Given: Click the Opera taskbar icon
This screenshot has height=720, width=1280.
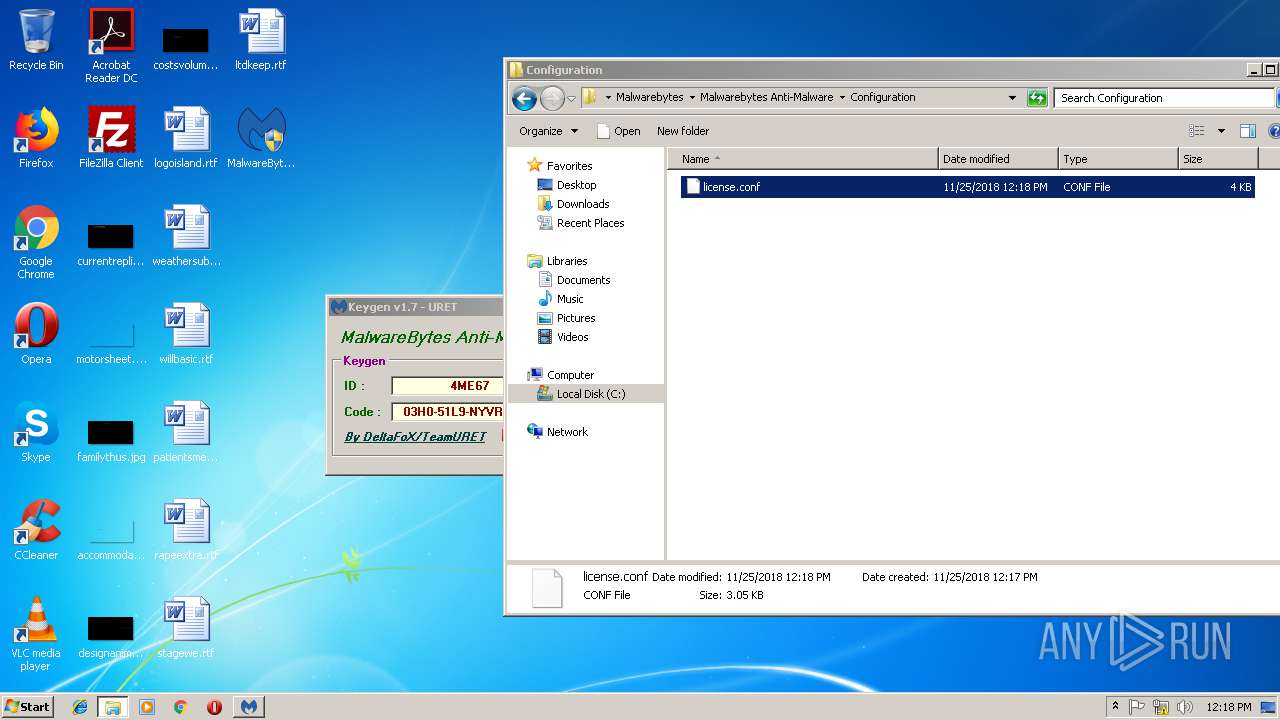Looking at the screenshot, I should 214,707.
